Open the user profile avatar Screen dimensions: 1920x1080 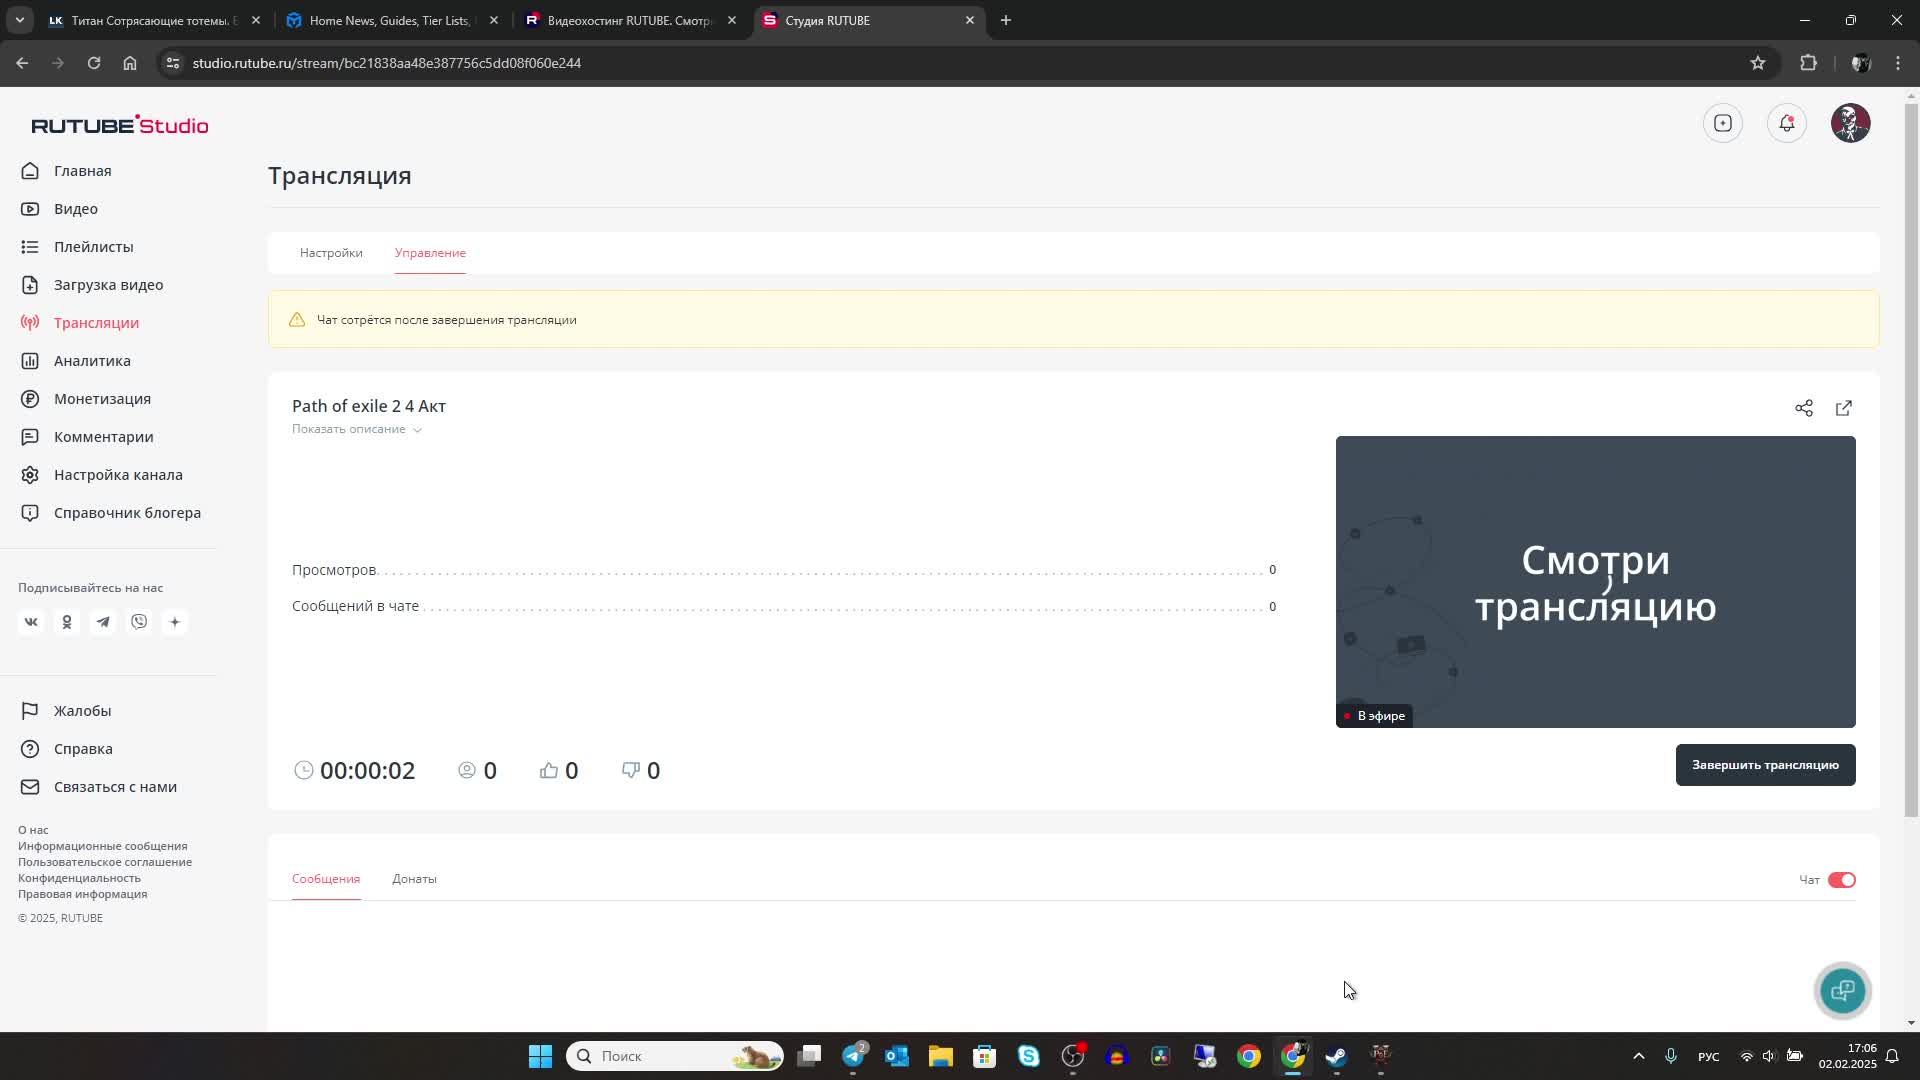click(1850, 123)
